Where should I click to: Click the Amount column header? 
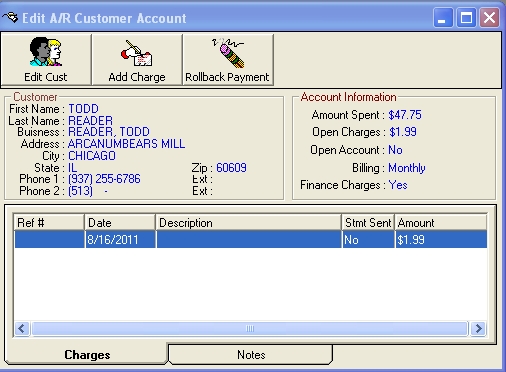(441, 222)
